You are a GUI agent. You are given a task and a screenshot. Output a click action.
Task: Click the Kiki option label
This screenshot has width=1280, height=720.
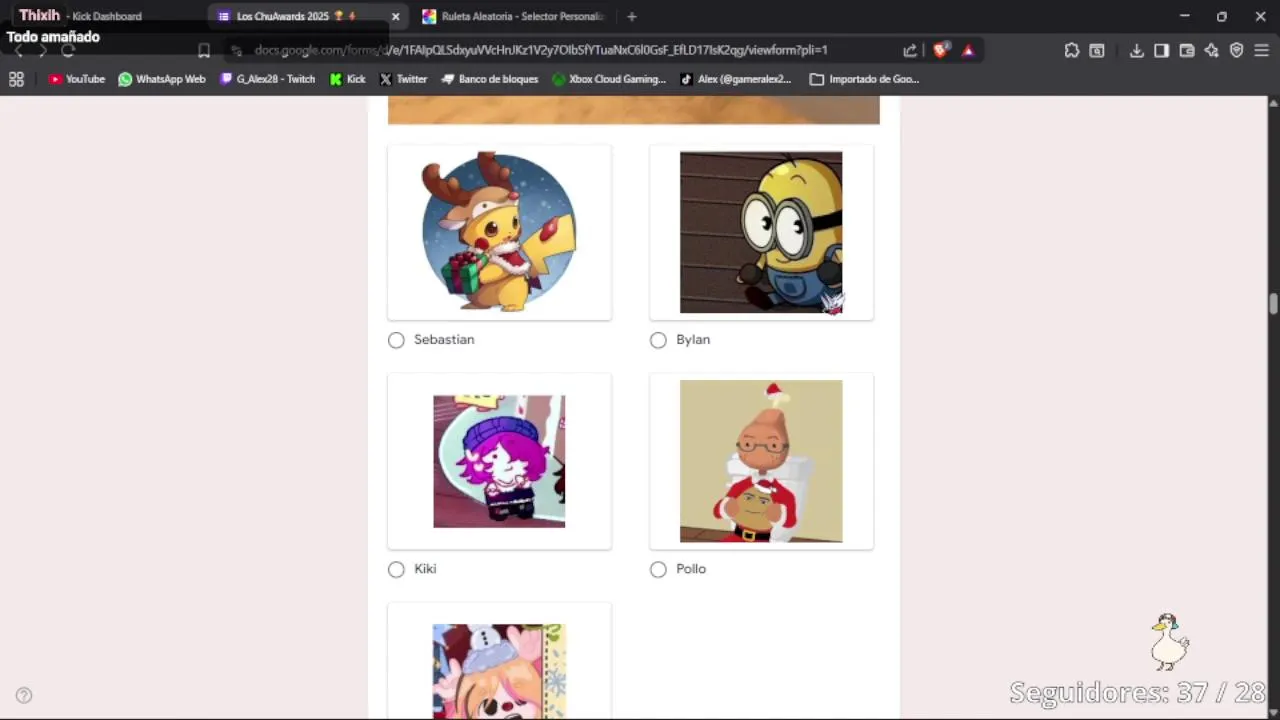pyautogui.click(x=425, y=569)
